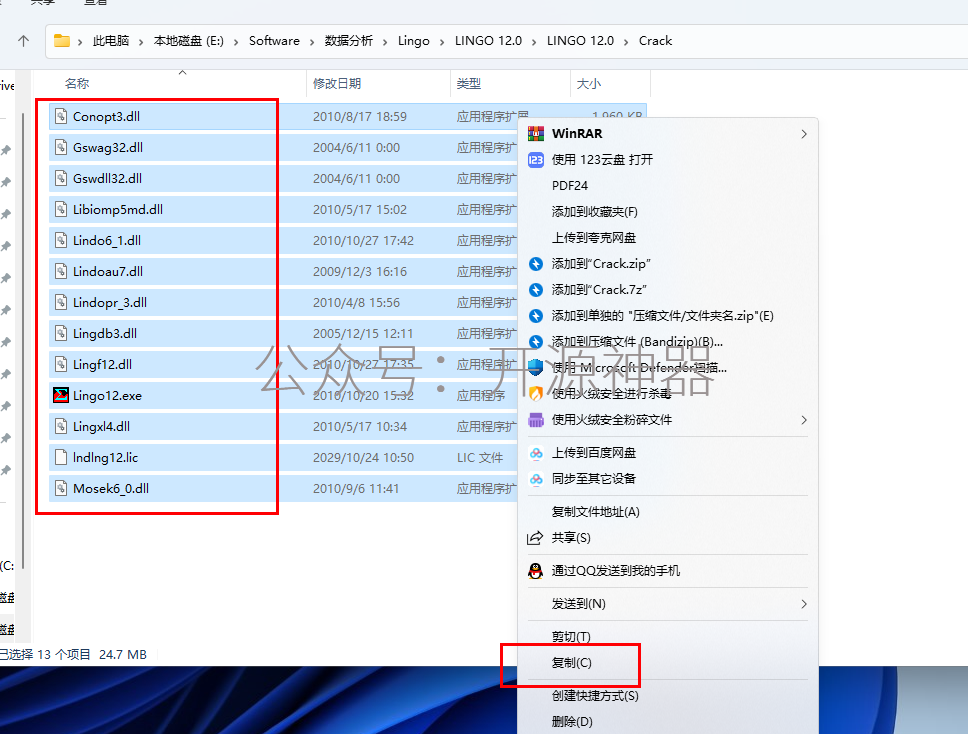The height and width of the screenshot is (734, 968).
Task: Expand the chevron after 本地磁盘 (E:) in path
Action: (236, 41)
